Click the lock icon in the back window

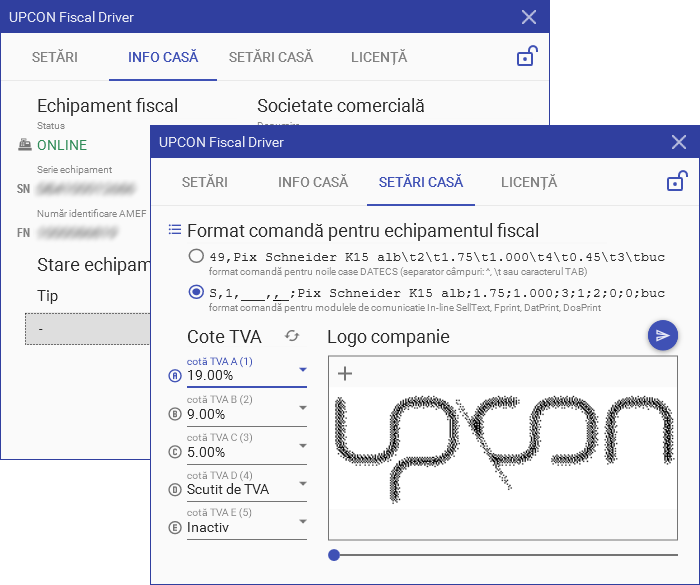(x=527, y=56)
